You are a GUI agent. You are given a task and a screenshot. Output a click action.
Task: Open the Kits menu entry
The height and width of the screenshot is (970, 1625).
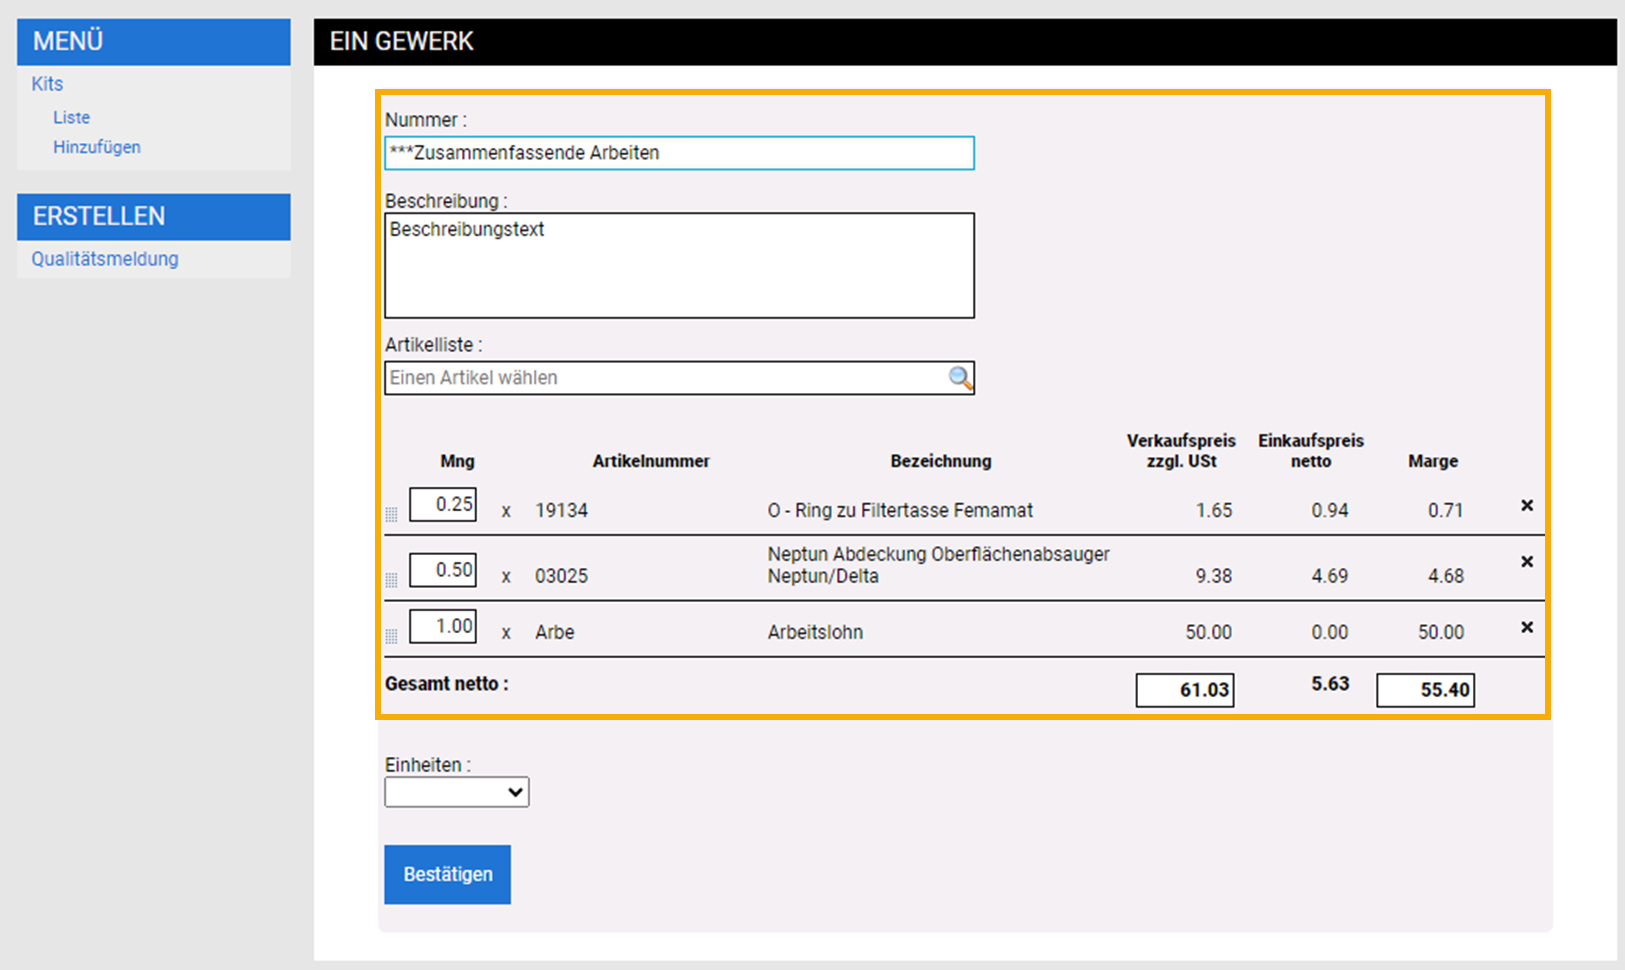coord(47,84)
